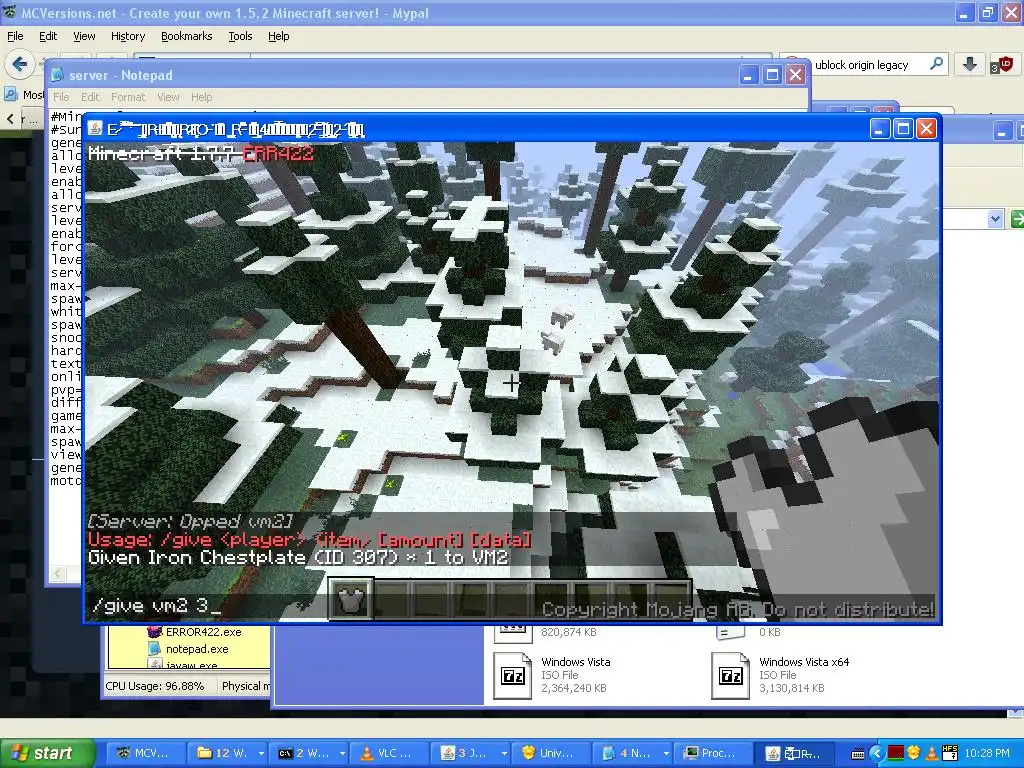The height and width of the screenshot is (768, 1024).
Task: Open address dropdown arrow in background window
Action: tap(995, 219)
